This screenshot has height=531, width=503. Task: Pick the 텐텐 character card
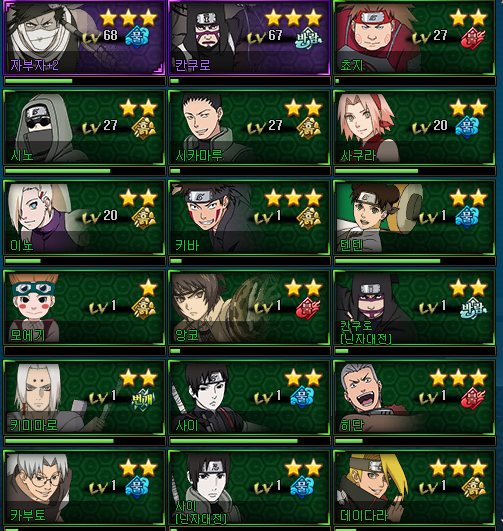click(414, 217)
